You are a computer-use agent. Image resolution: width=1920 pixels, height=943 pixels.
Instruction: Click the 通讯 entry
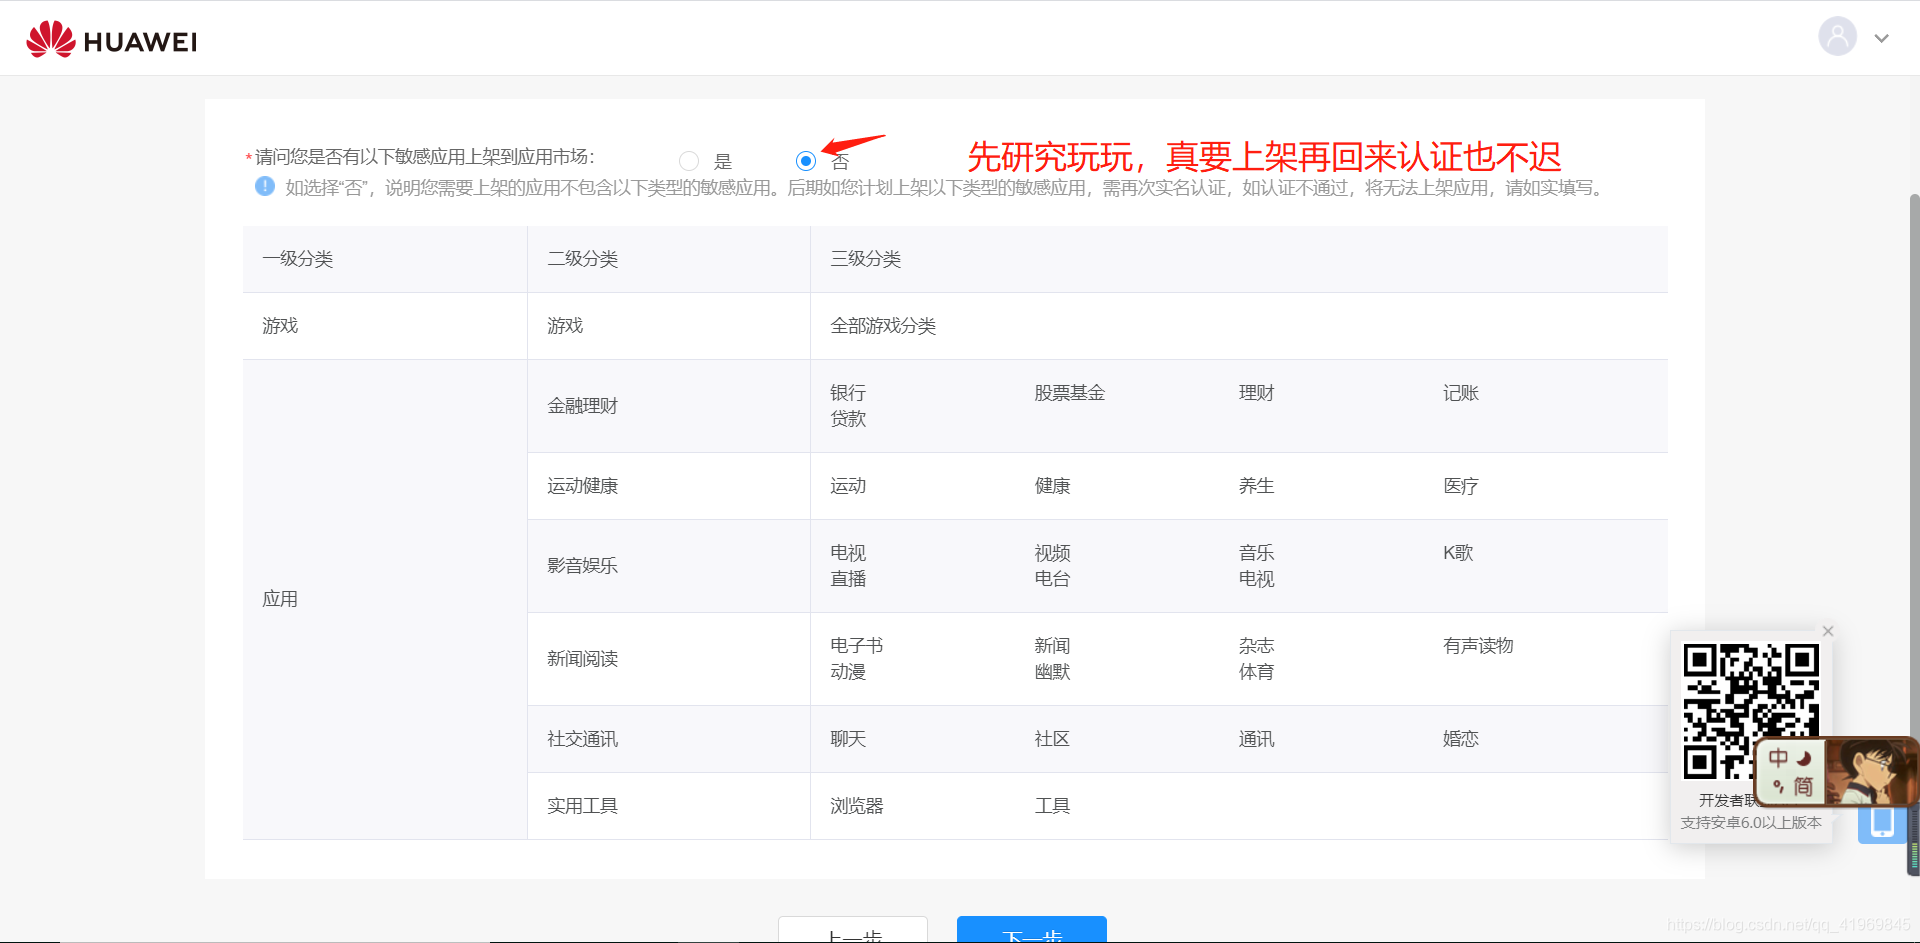coord(1257,739)
